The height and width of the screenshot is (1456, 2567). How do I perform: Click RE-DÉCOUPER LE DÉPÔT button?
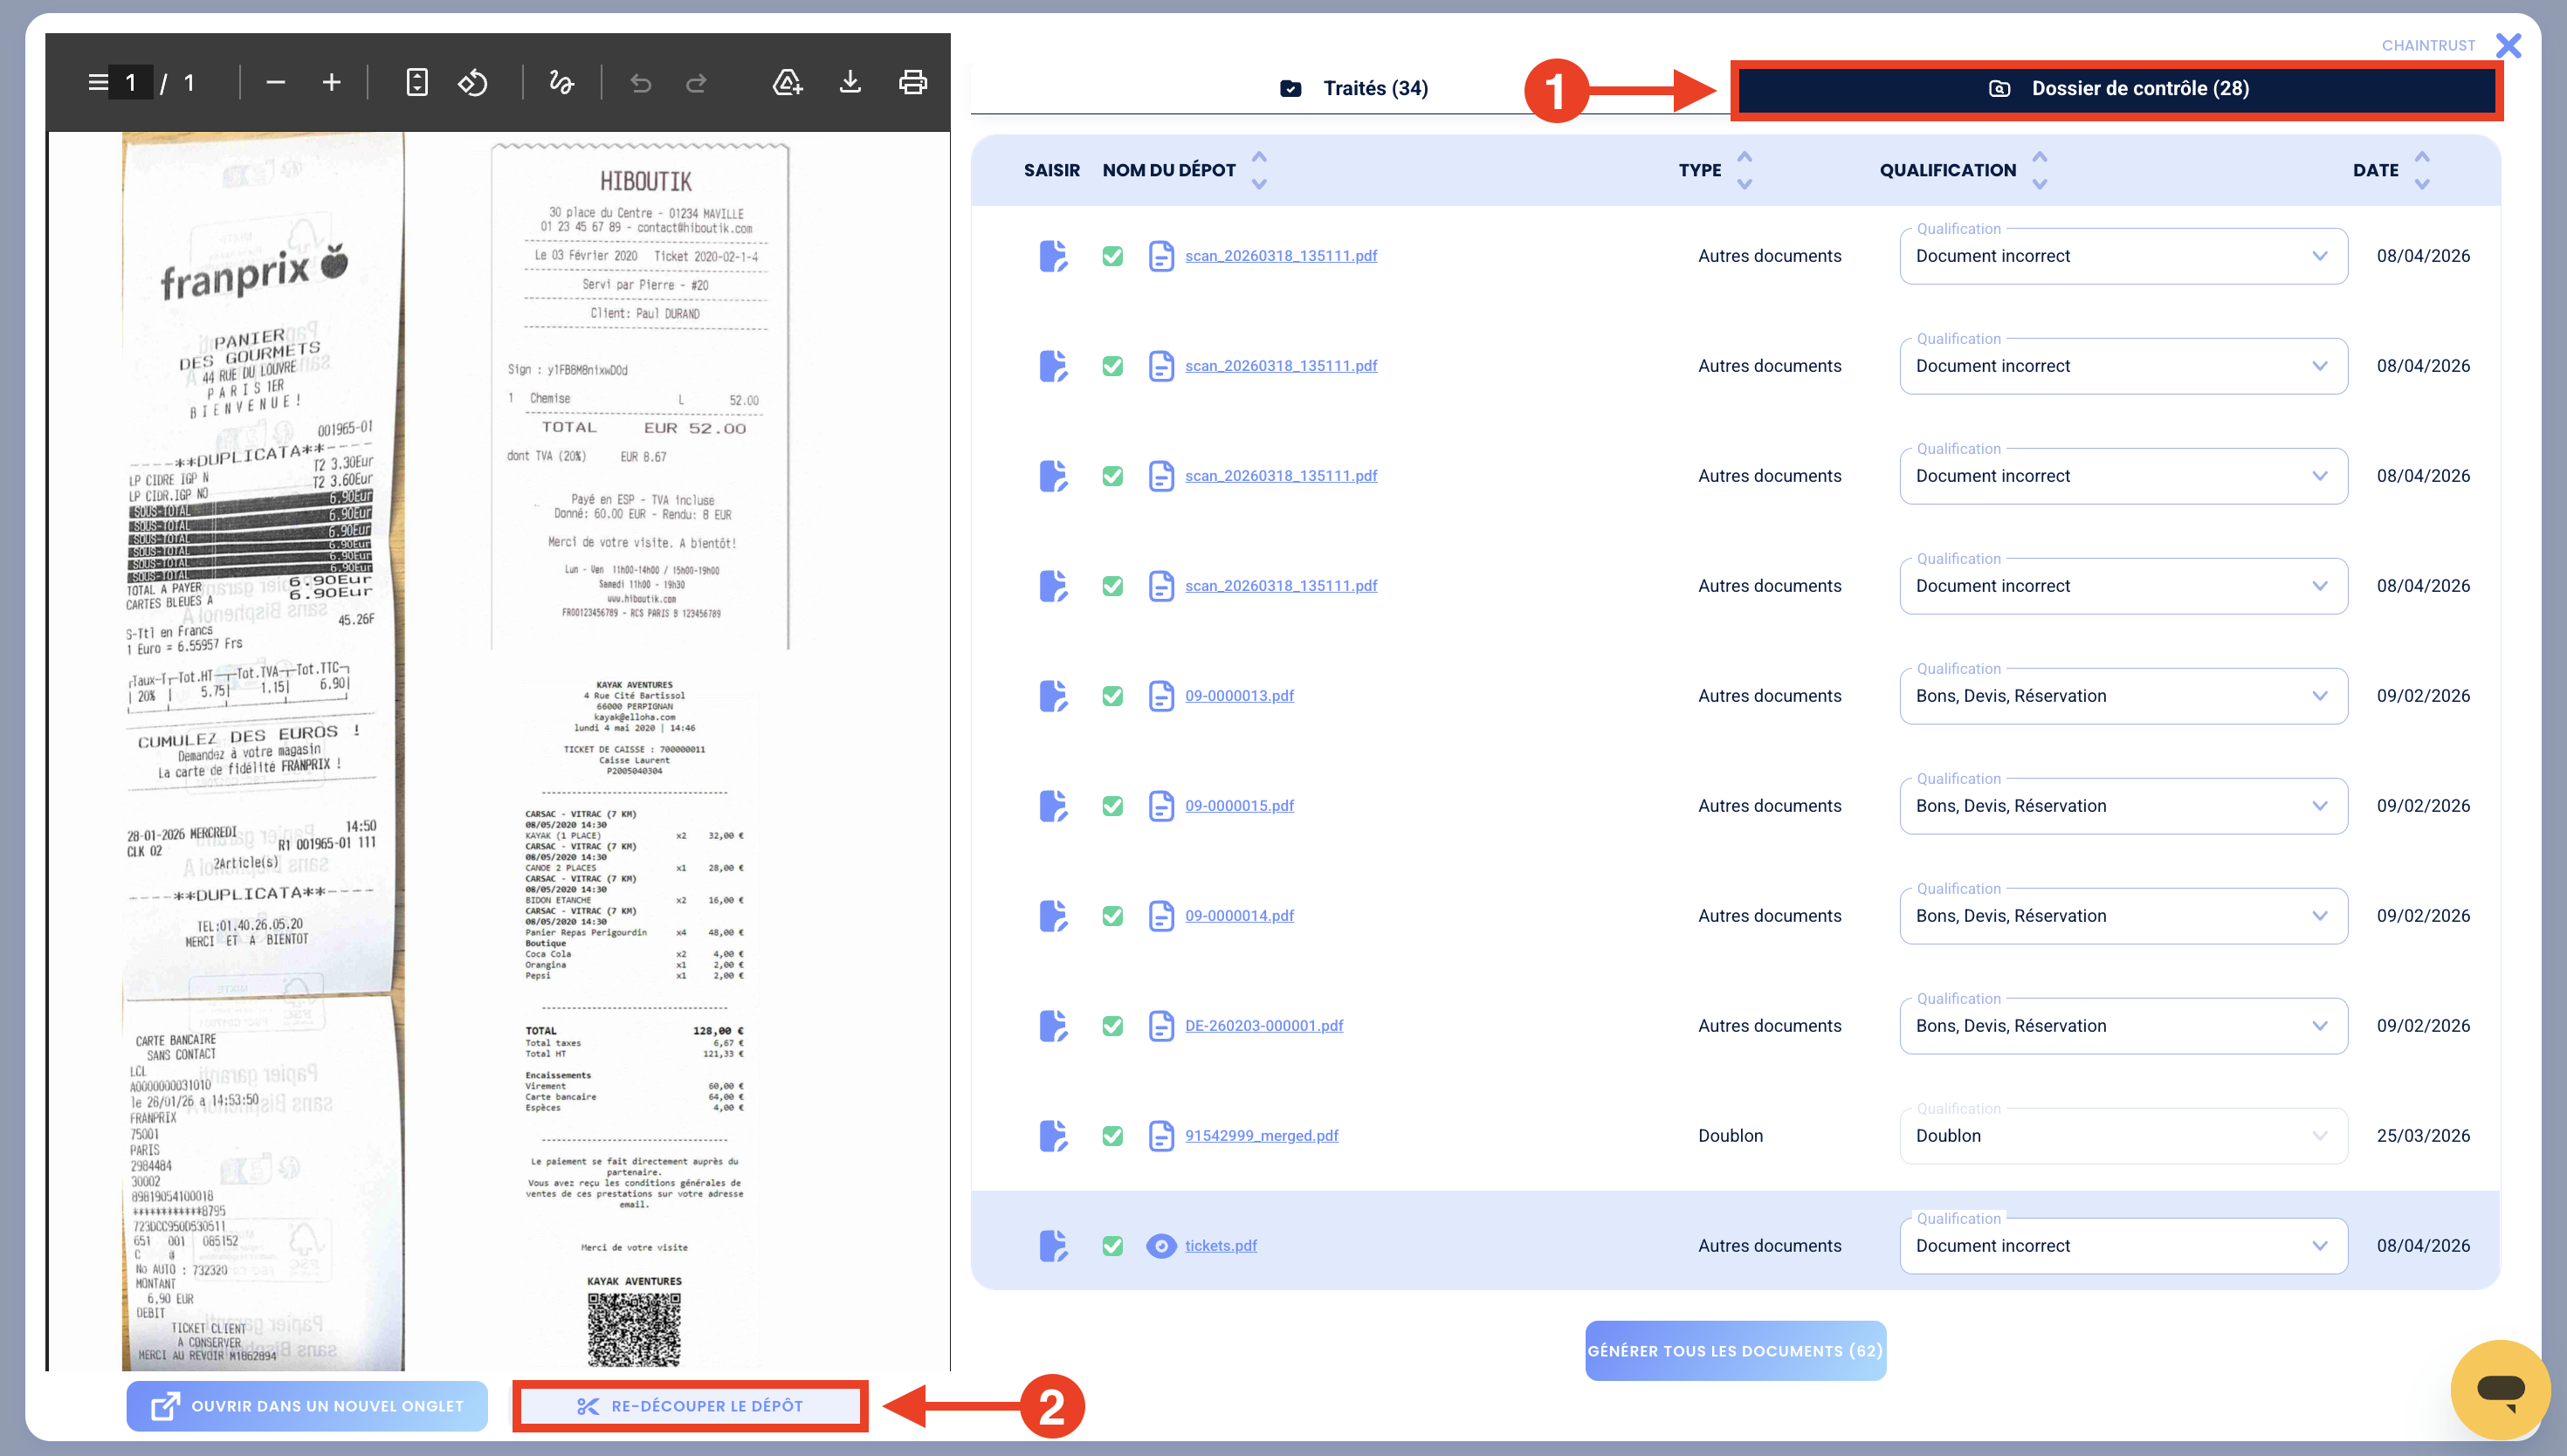(x=690, y=1406)
